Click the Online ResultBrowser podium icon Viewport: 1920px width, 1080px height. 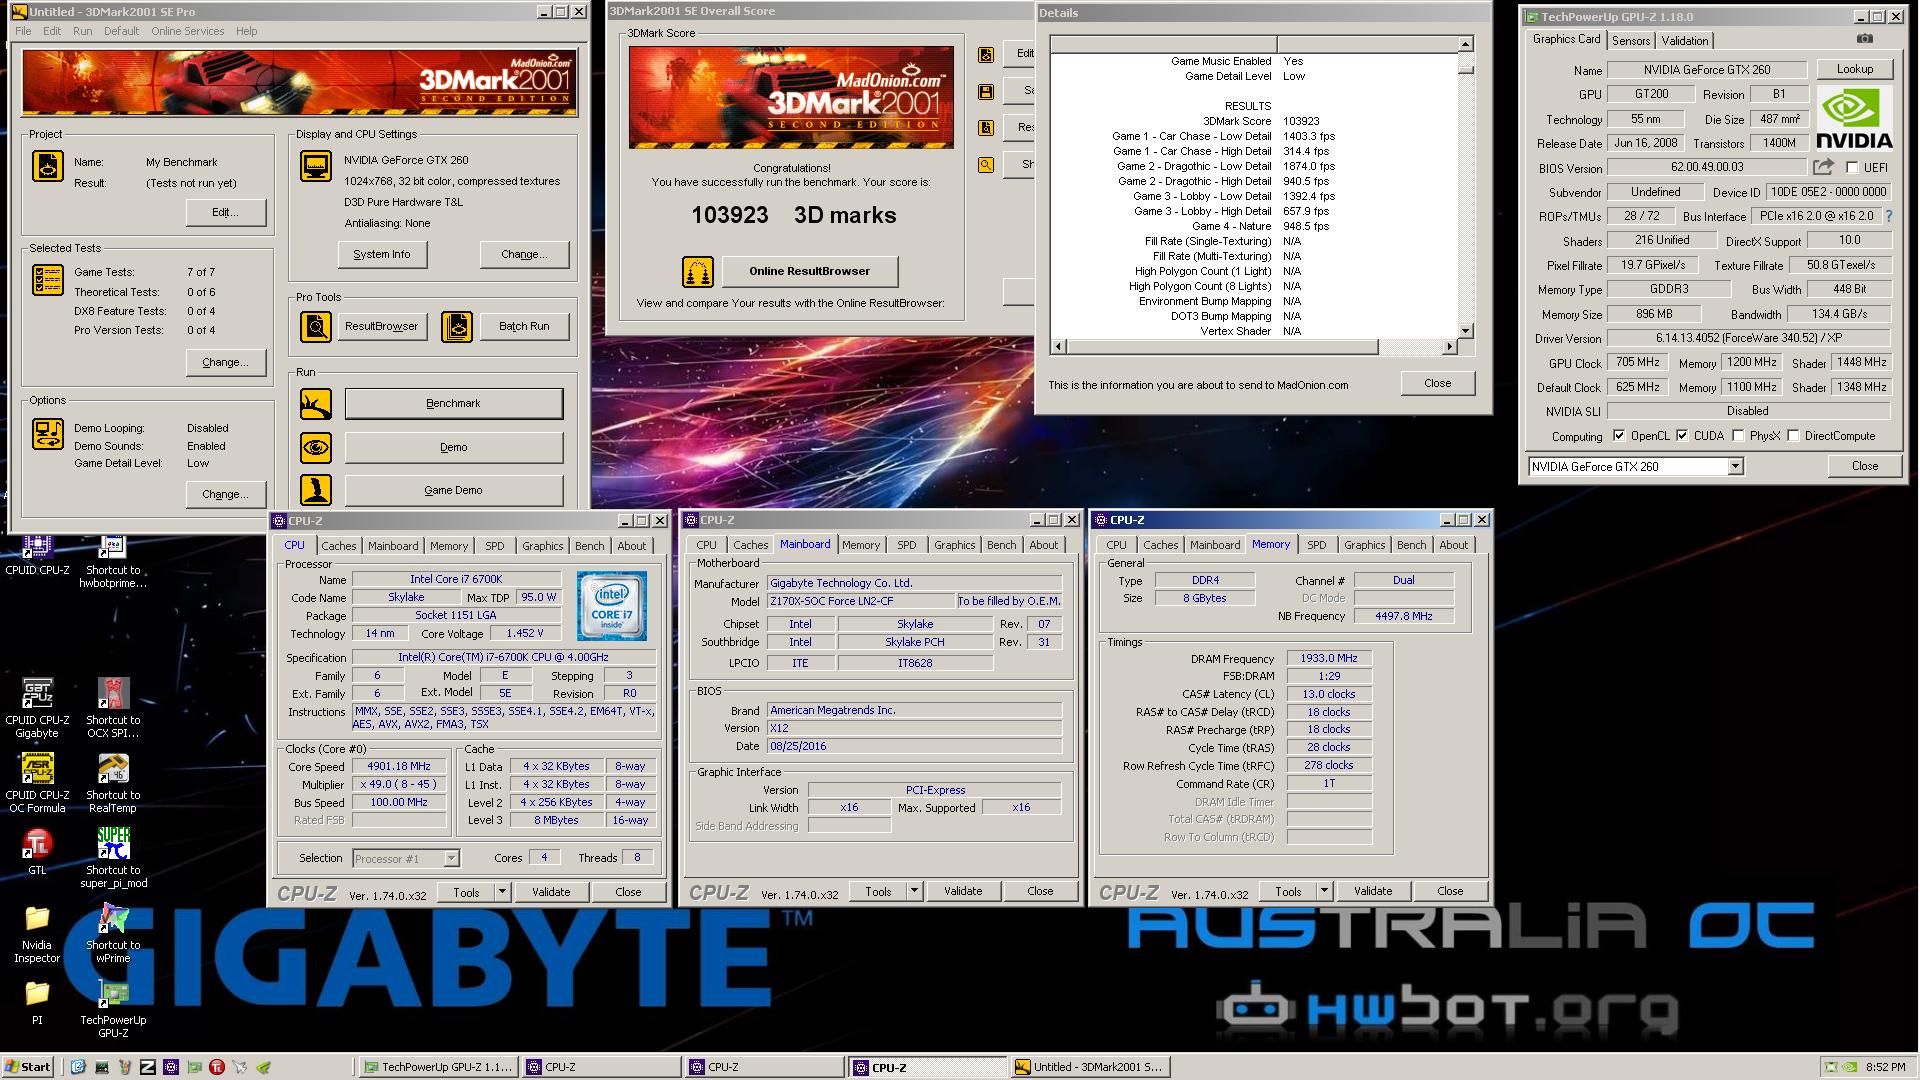coord(698,271)
